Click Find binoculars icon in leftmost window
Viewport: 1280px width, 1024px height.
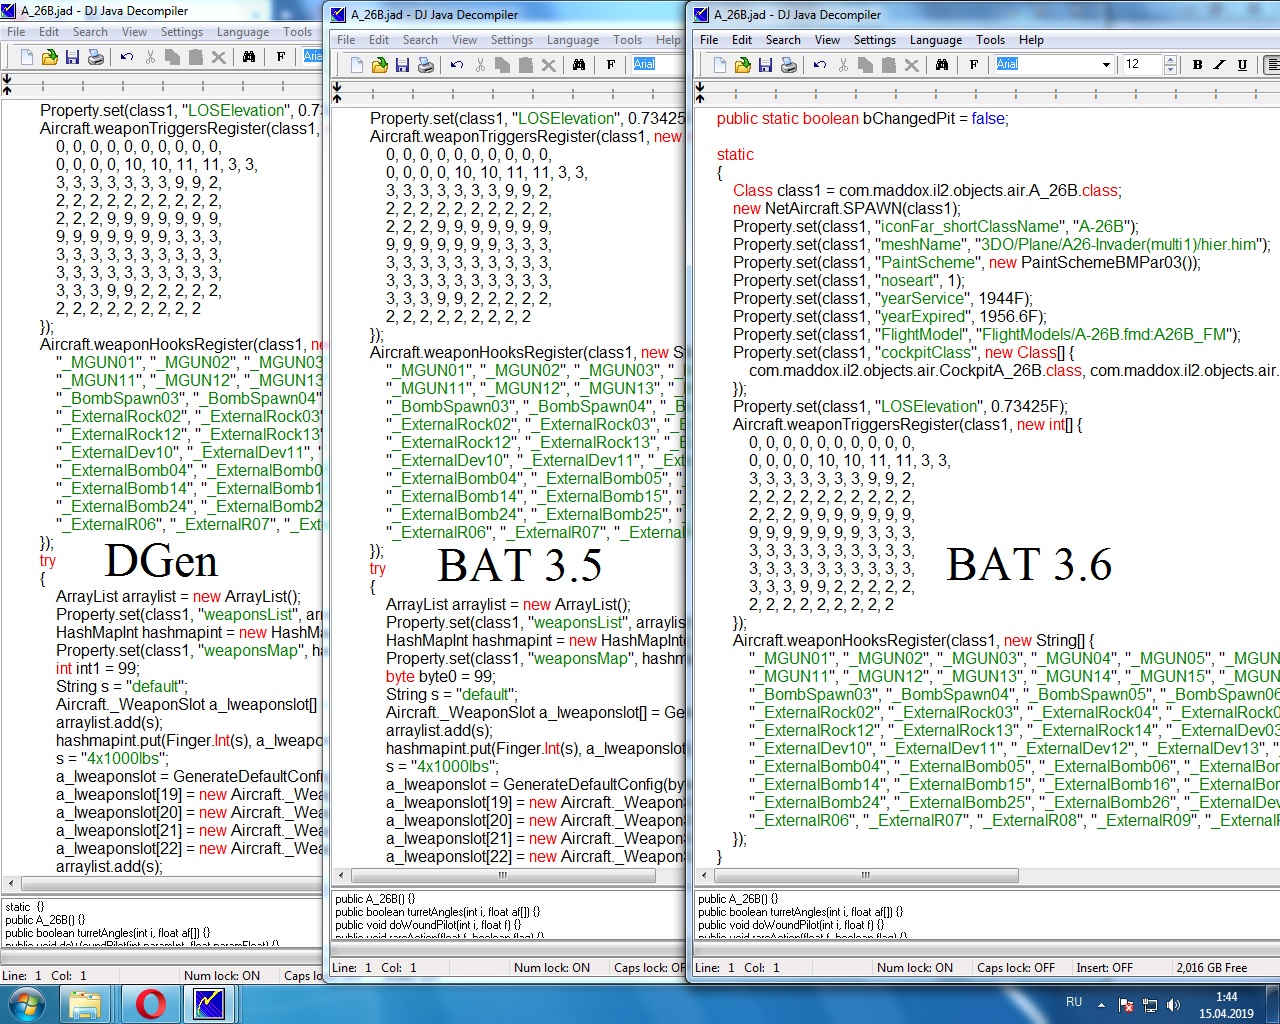click(x=249, y=57)
